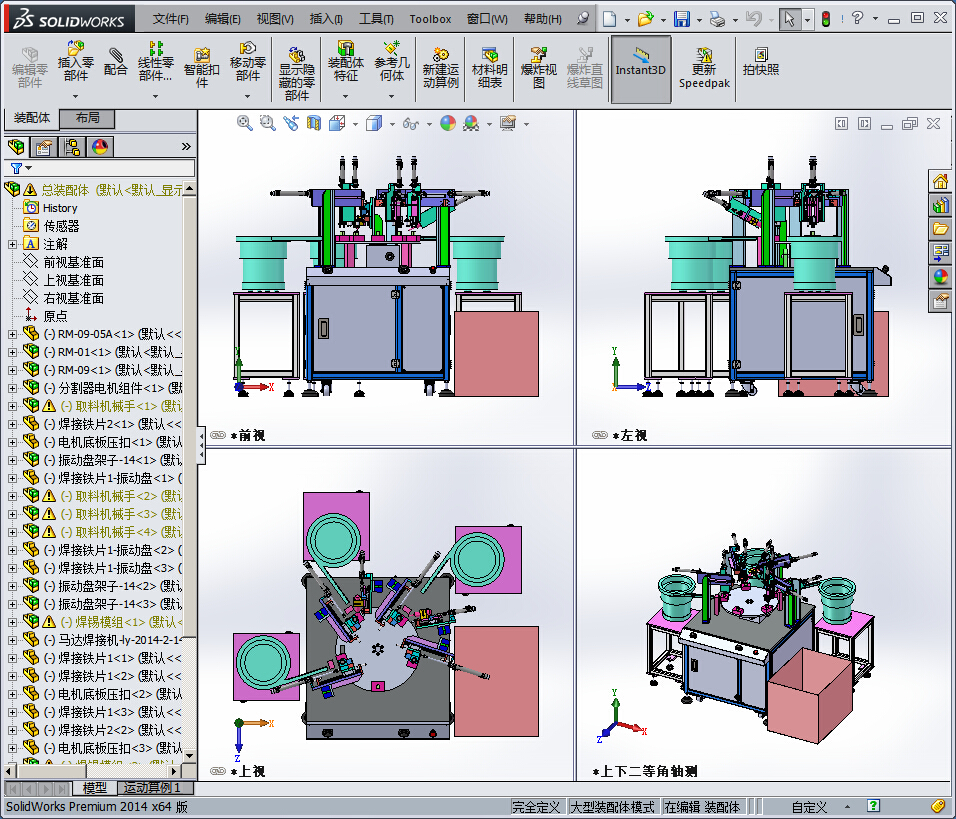
Task: Expand the 注解 tree node
Action: pyautogui.click(x=12, y=245)
